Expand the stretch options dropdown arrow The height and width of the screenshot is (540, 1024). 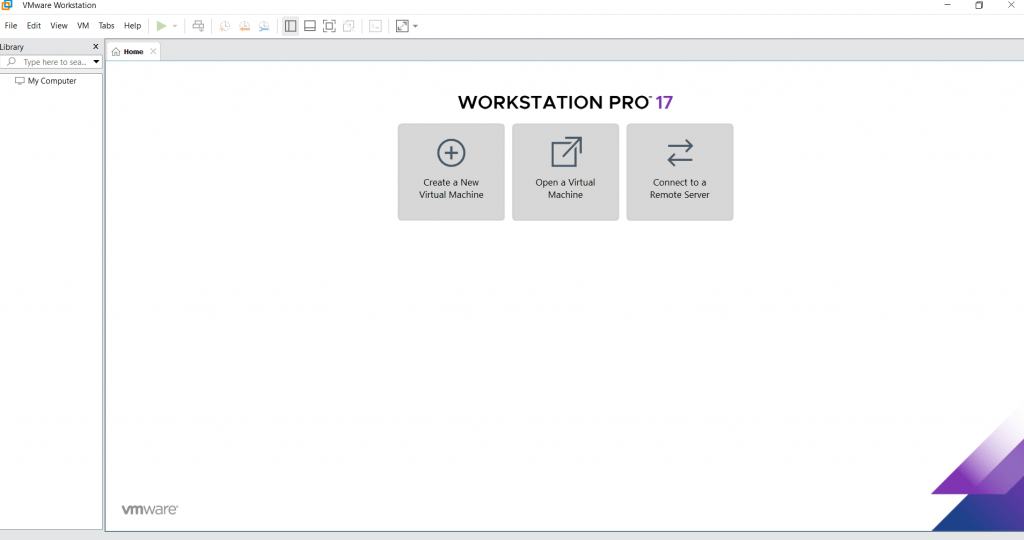[415, 26]
